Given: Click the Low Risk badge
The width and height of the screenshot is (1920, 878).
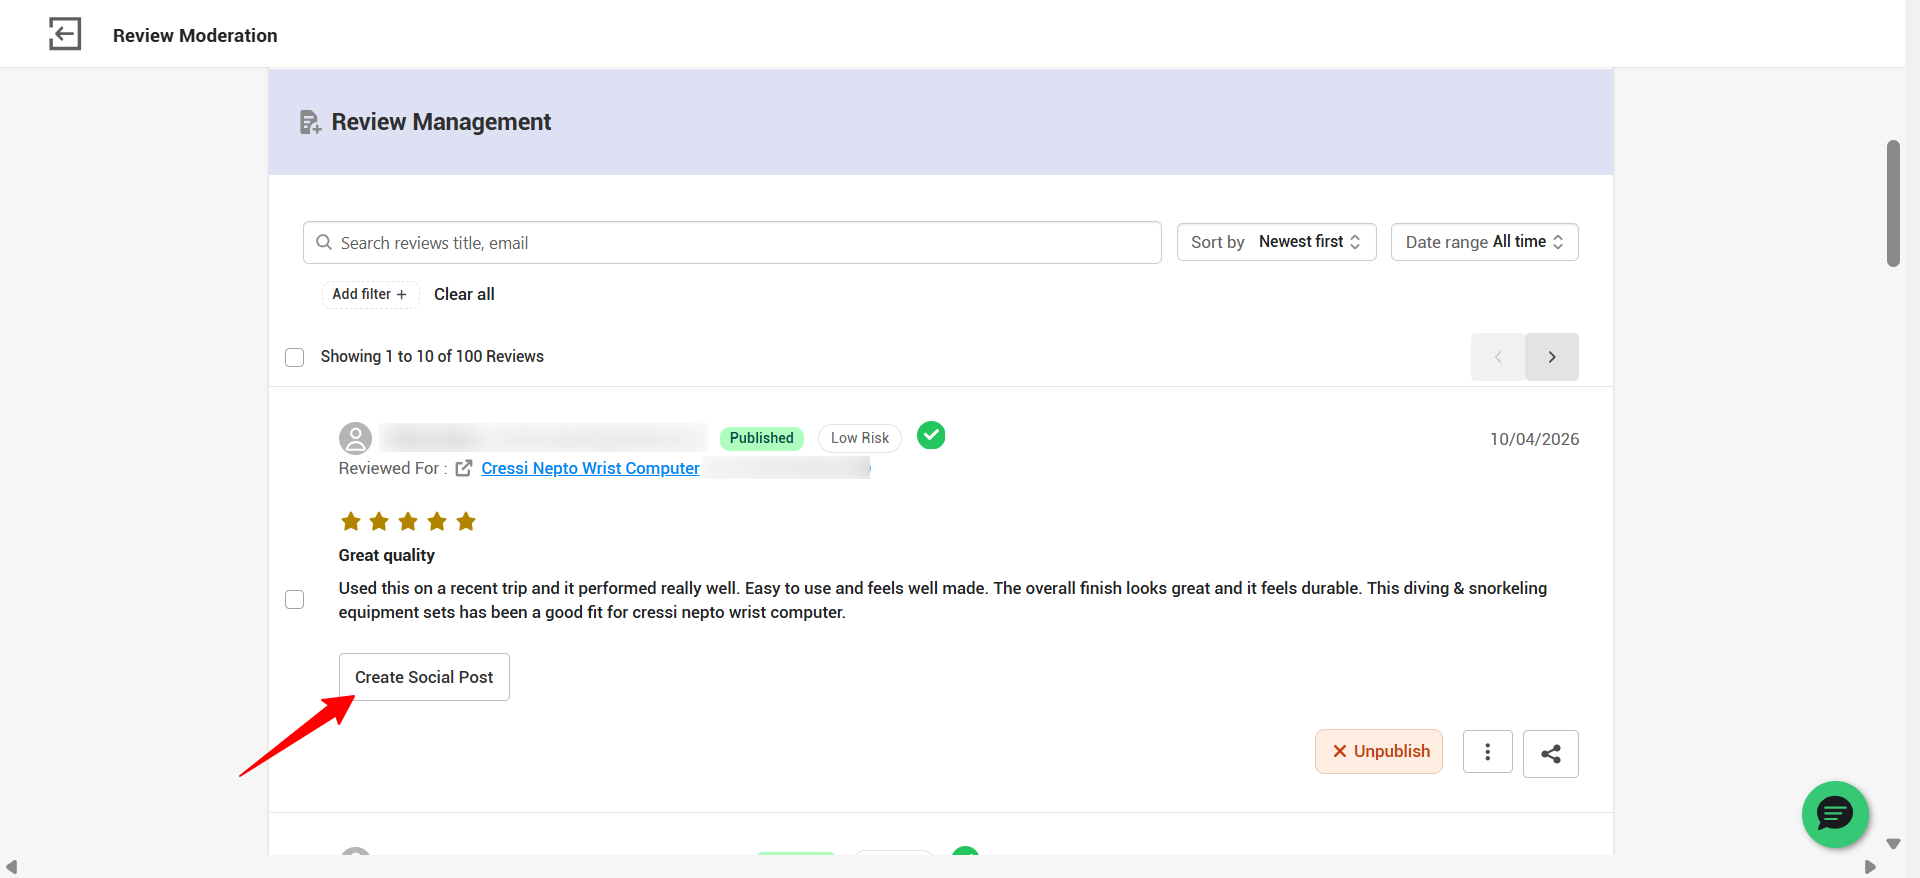Looking at the screenshot, I should click(x=860, y=438).
